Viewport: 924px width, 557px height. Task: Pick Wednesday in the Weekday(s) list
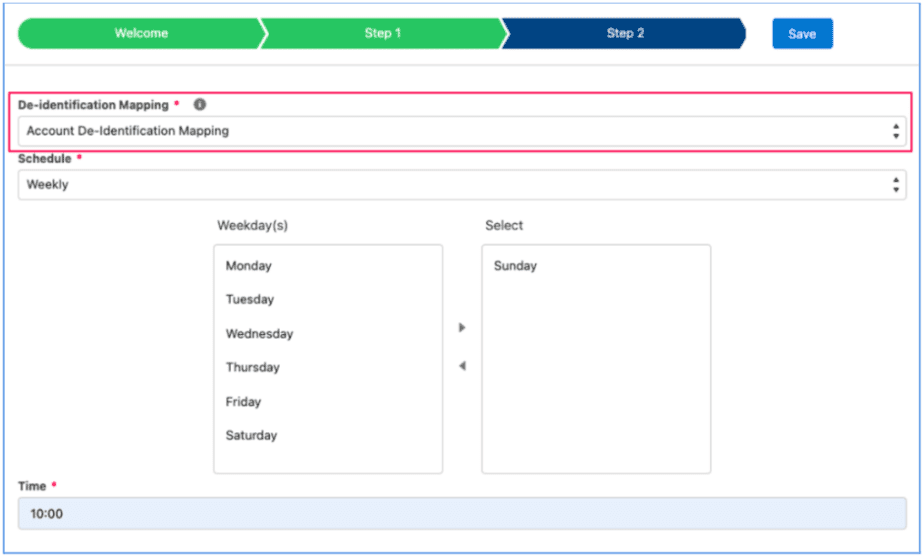click(259, 334)
